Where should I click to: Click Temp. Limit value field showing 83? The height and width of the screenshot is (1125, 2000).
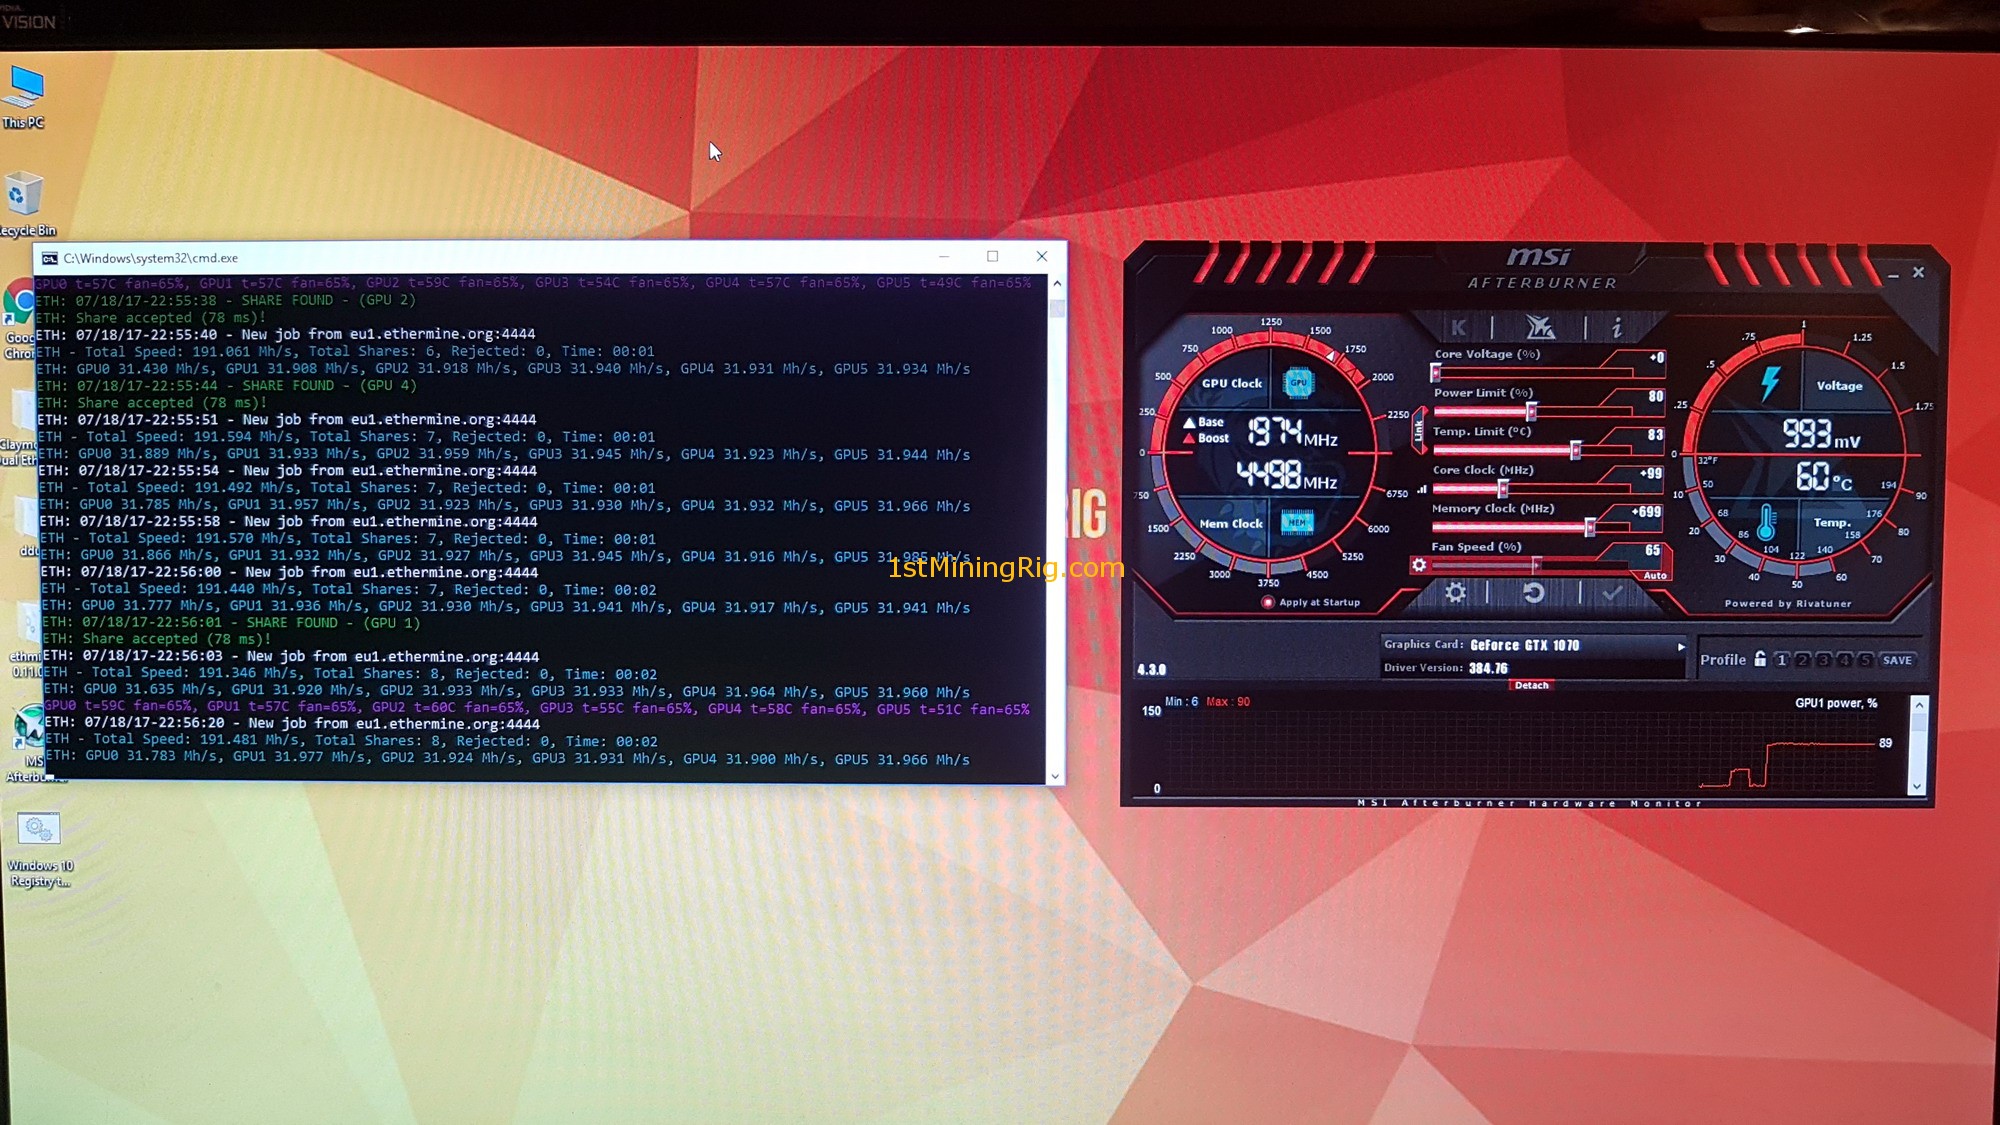tap(1655, 434)
